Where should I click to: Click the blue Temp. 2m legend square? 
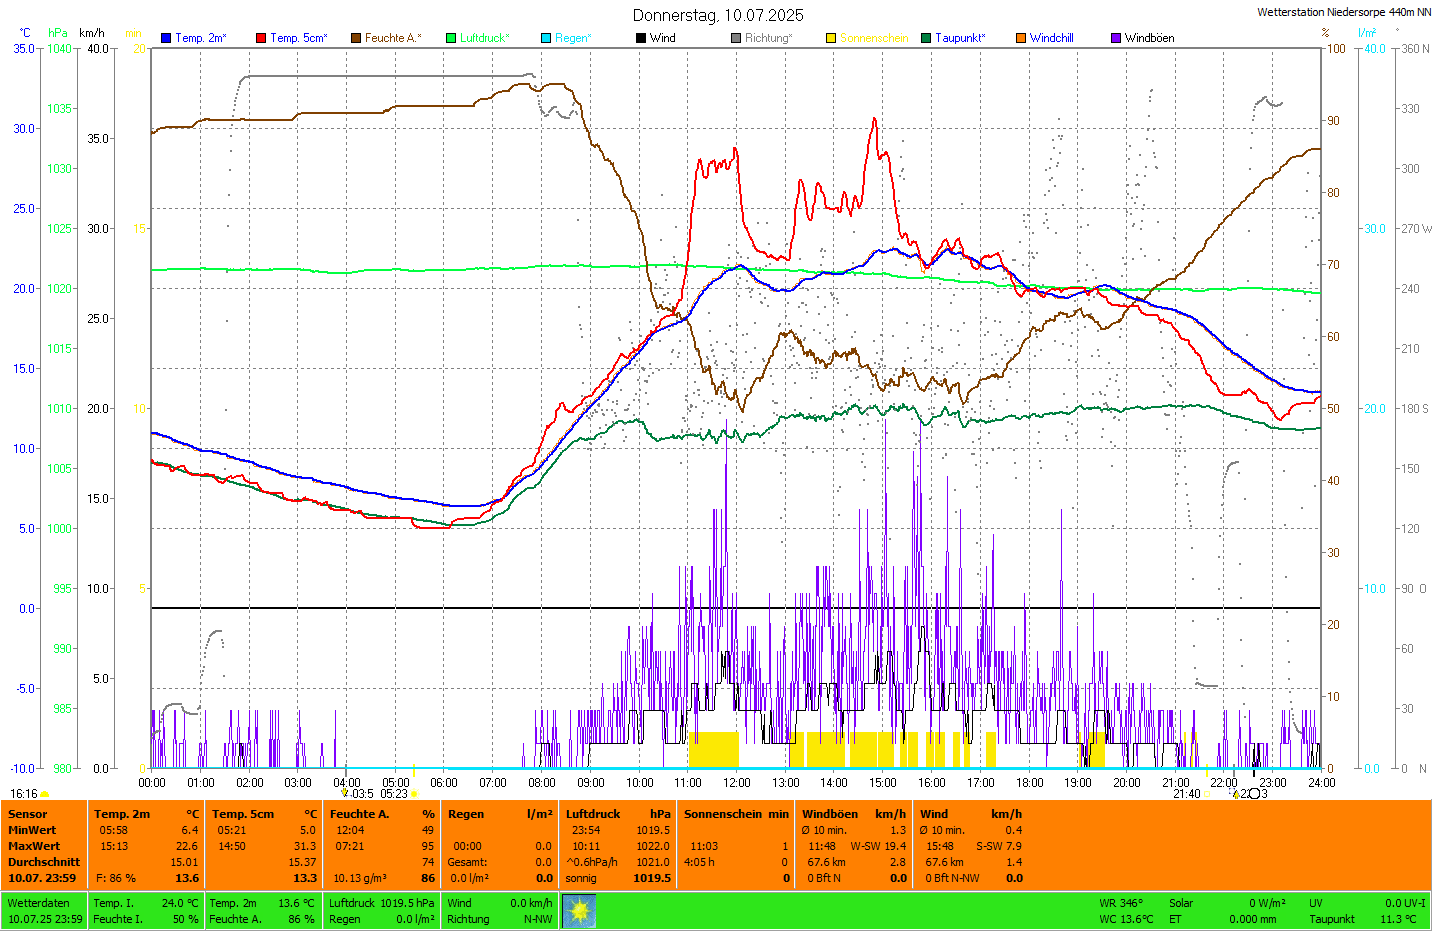166,38
